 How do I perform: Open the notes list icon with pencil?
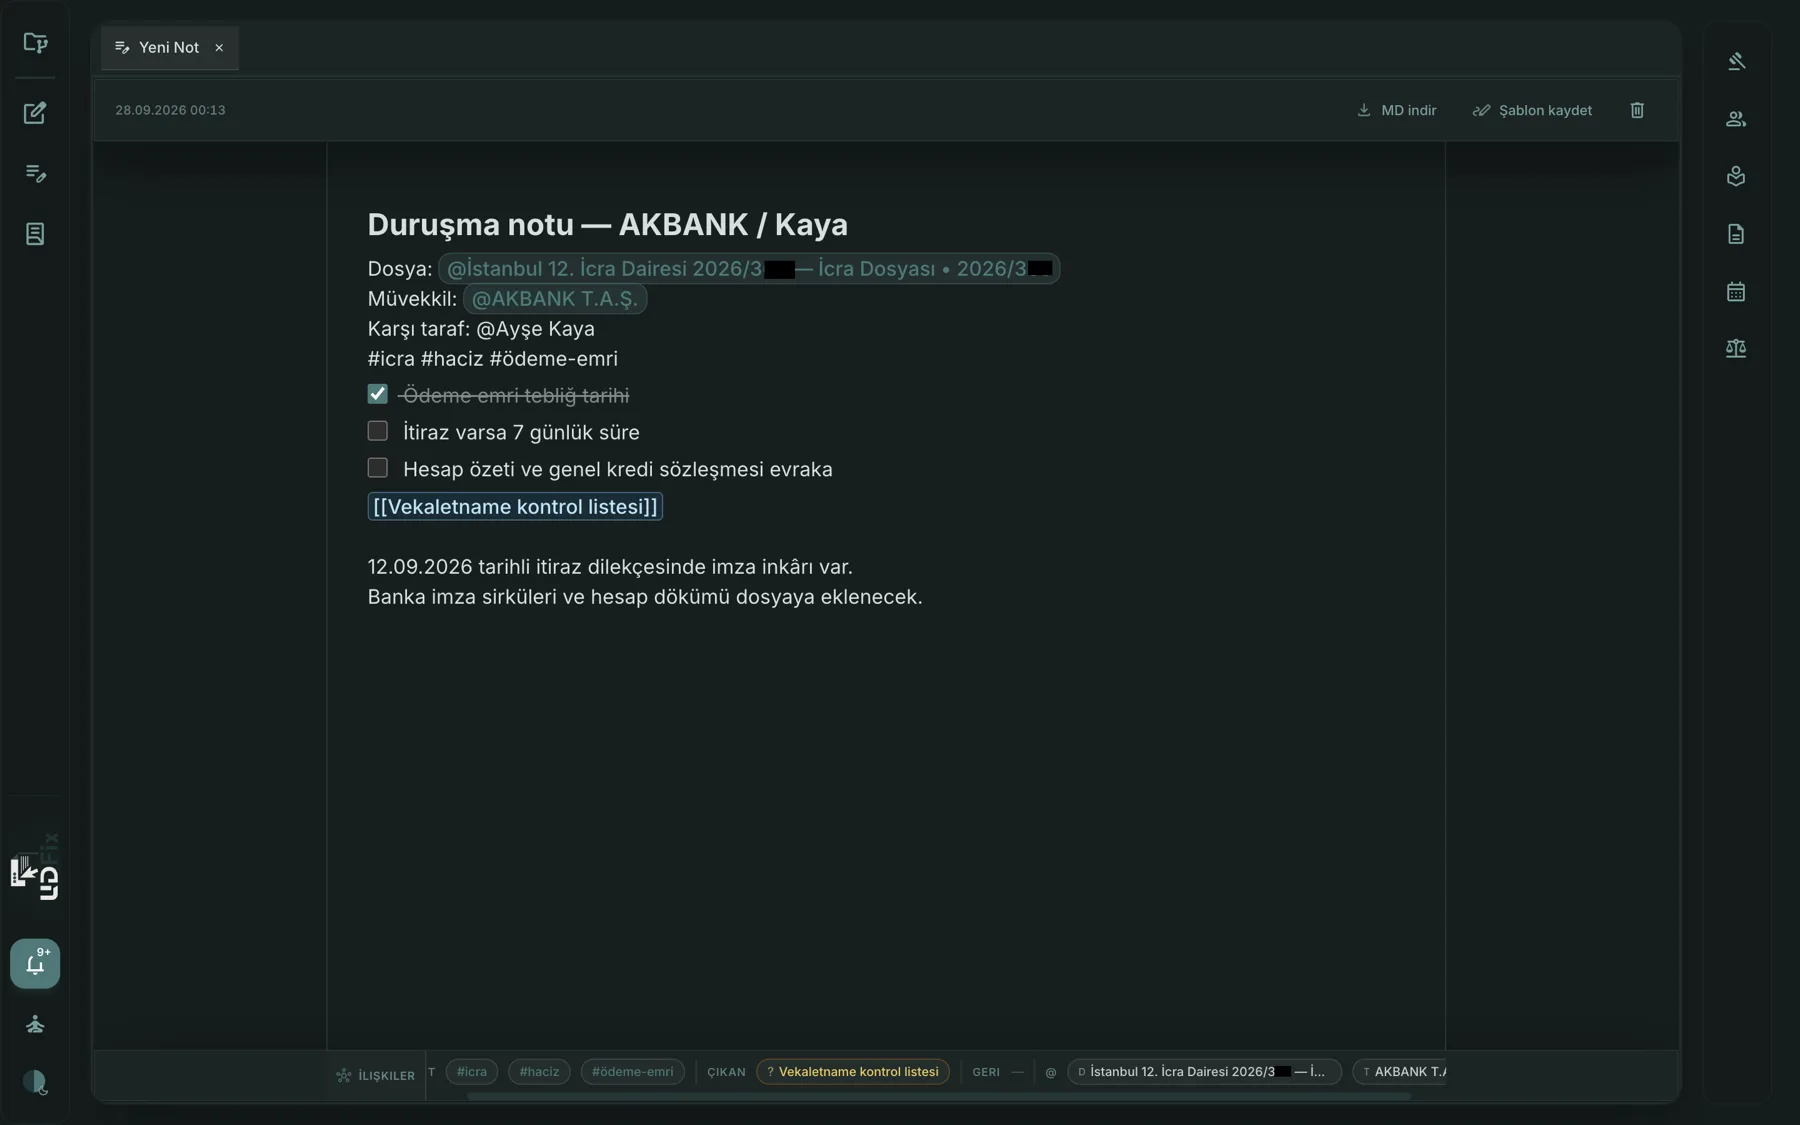tap(35, 174)
